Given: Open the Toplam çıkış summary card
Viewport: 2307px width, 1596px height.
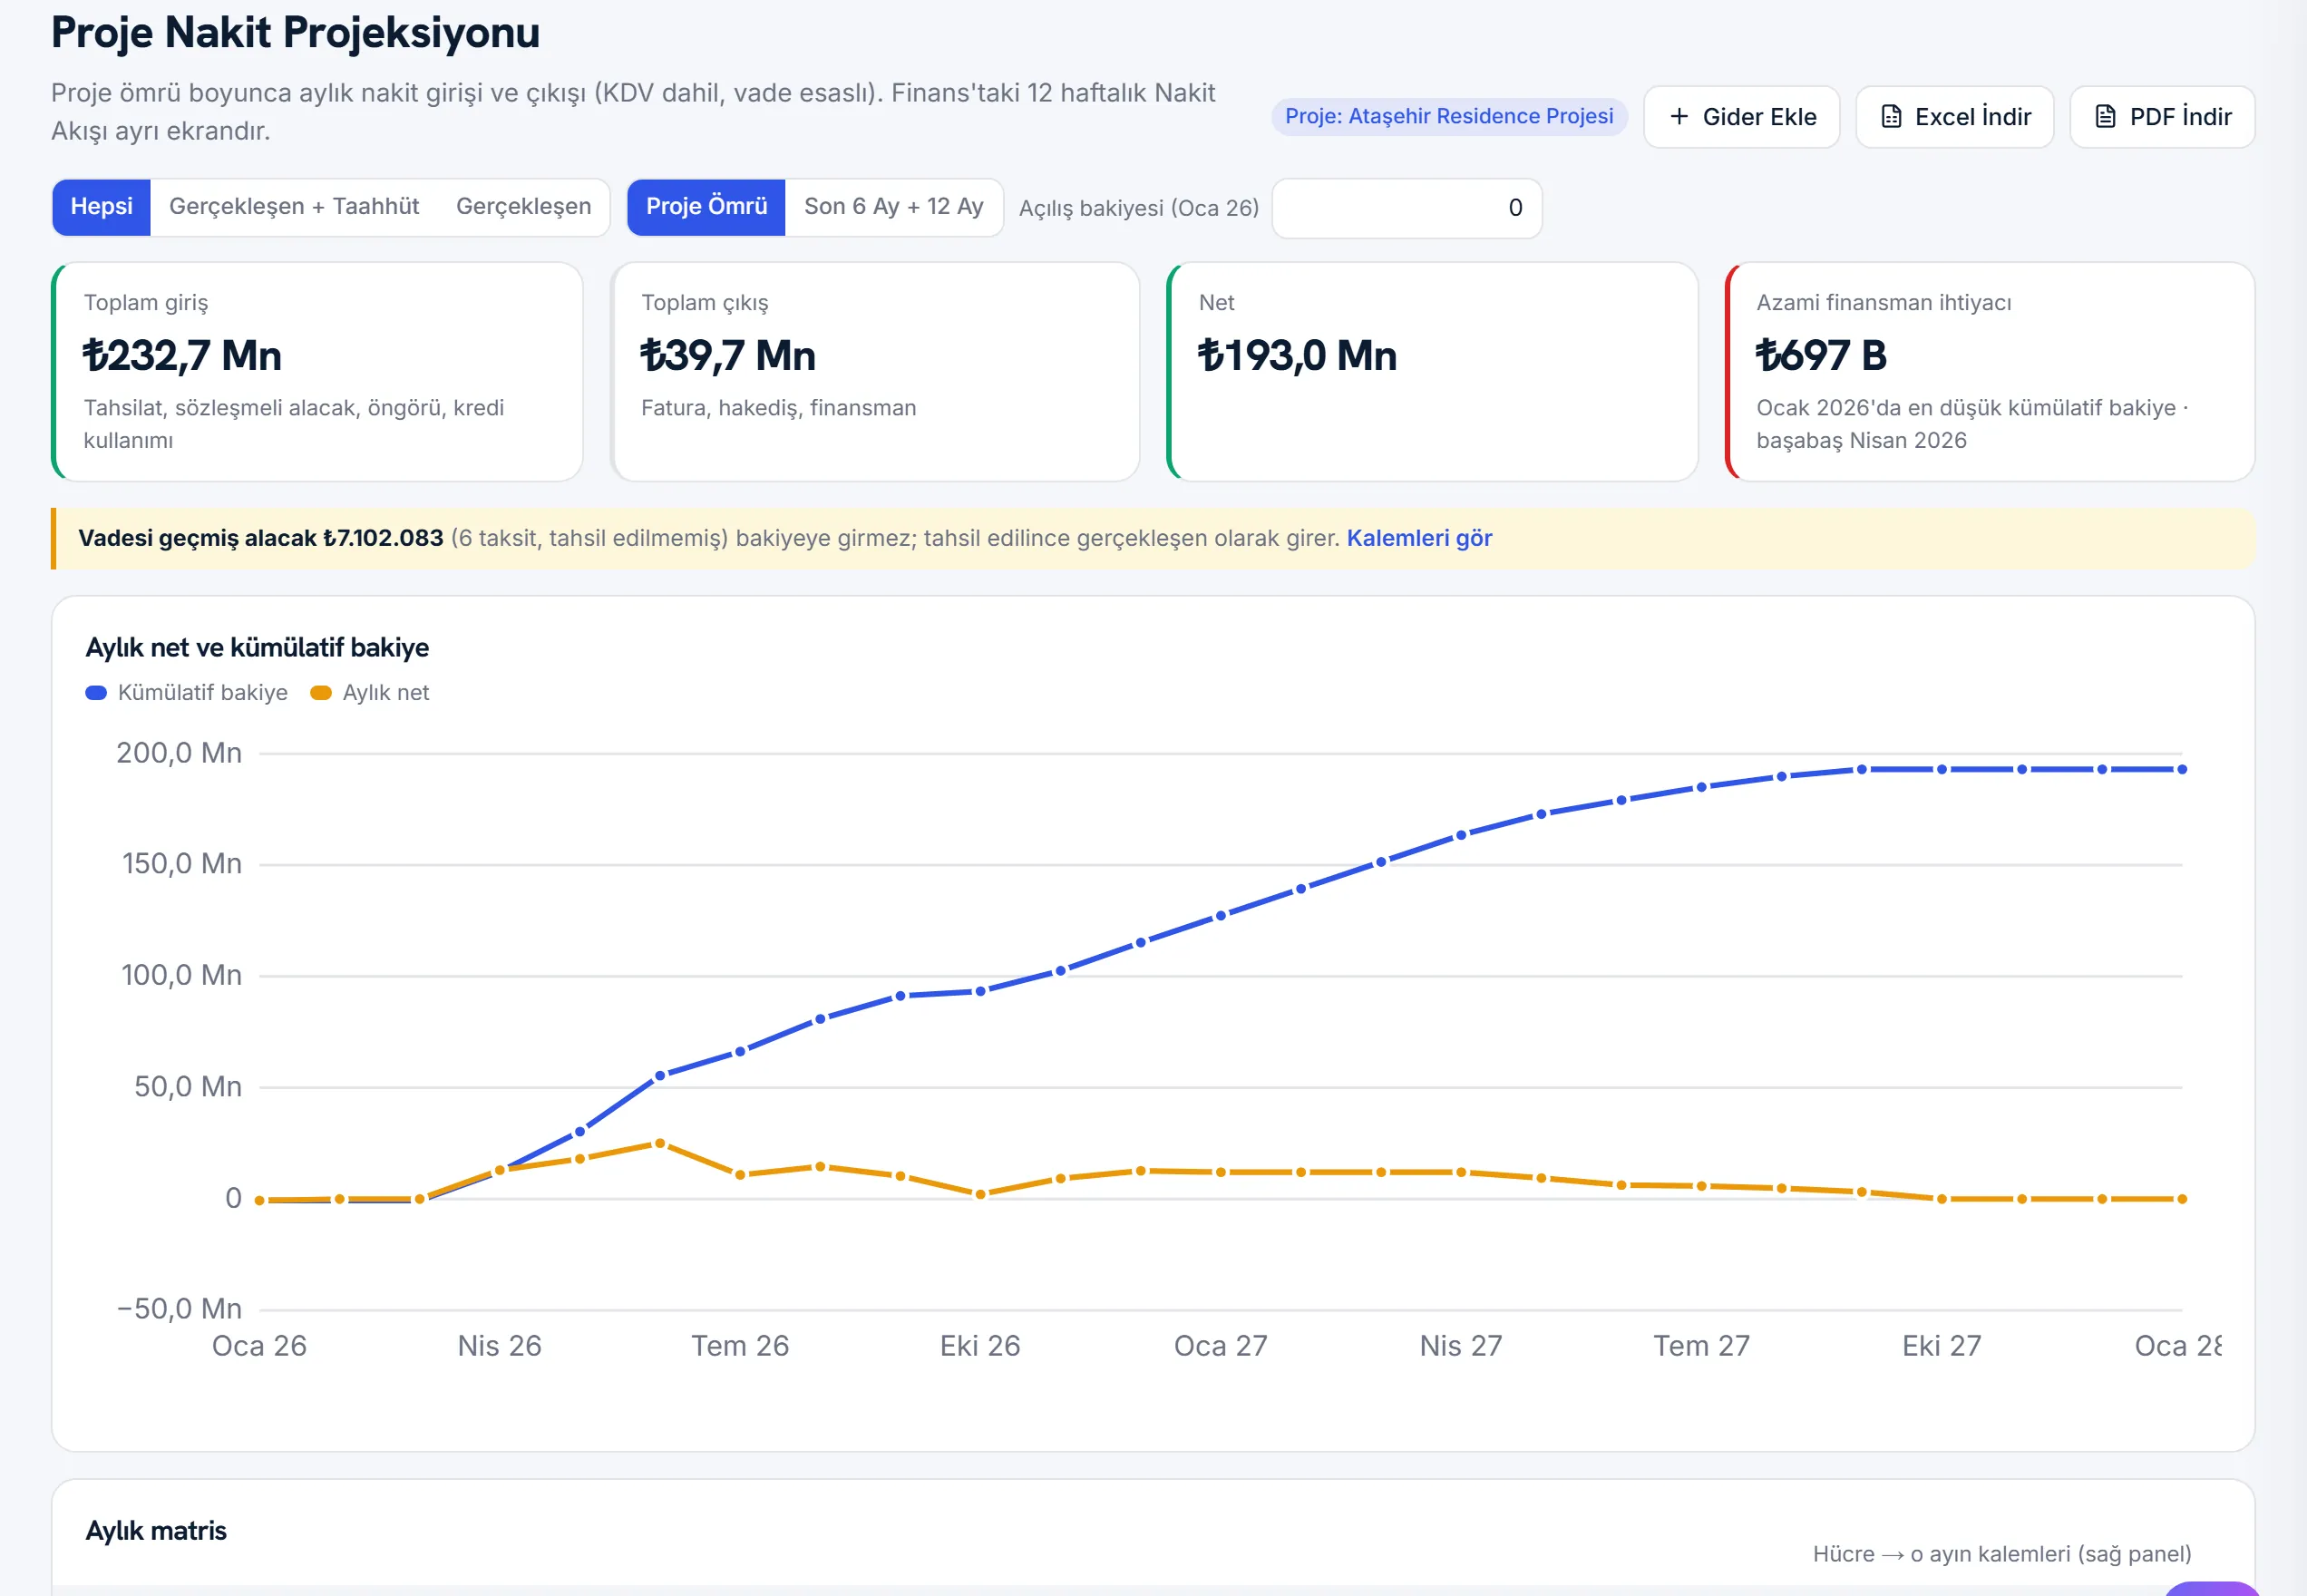Looking at the screenshot, I should (x=875, y=372).
